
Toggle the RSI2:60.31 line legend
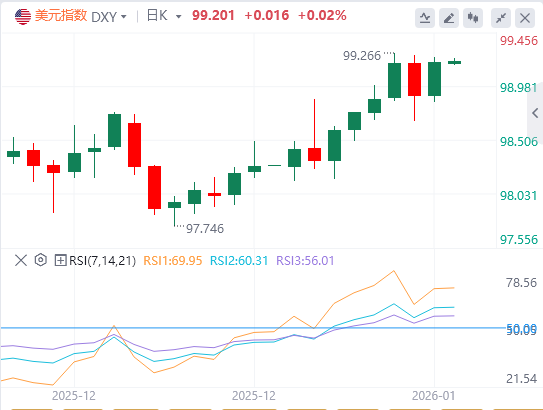(x=239, y=260)
